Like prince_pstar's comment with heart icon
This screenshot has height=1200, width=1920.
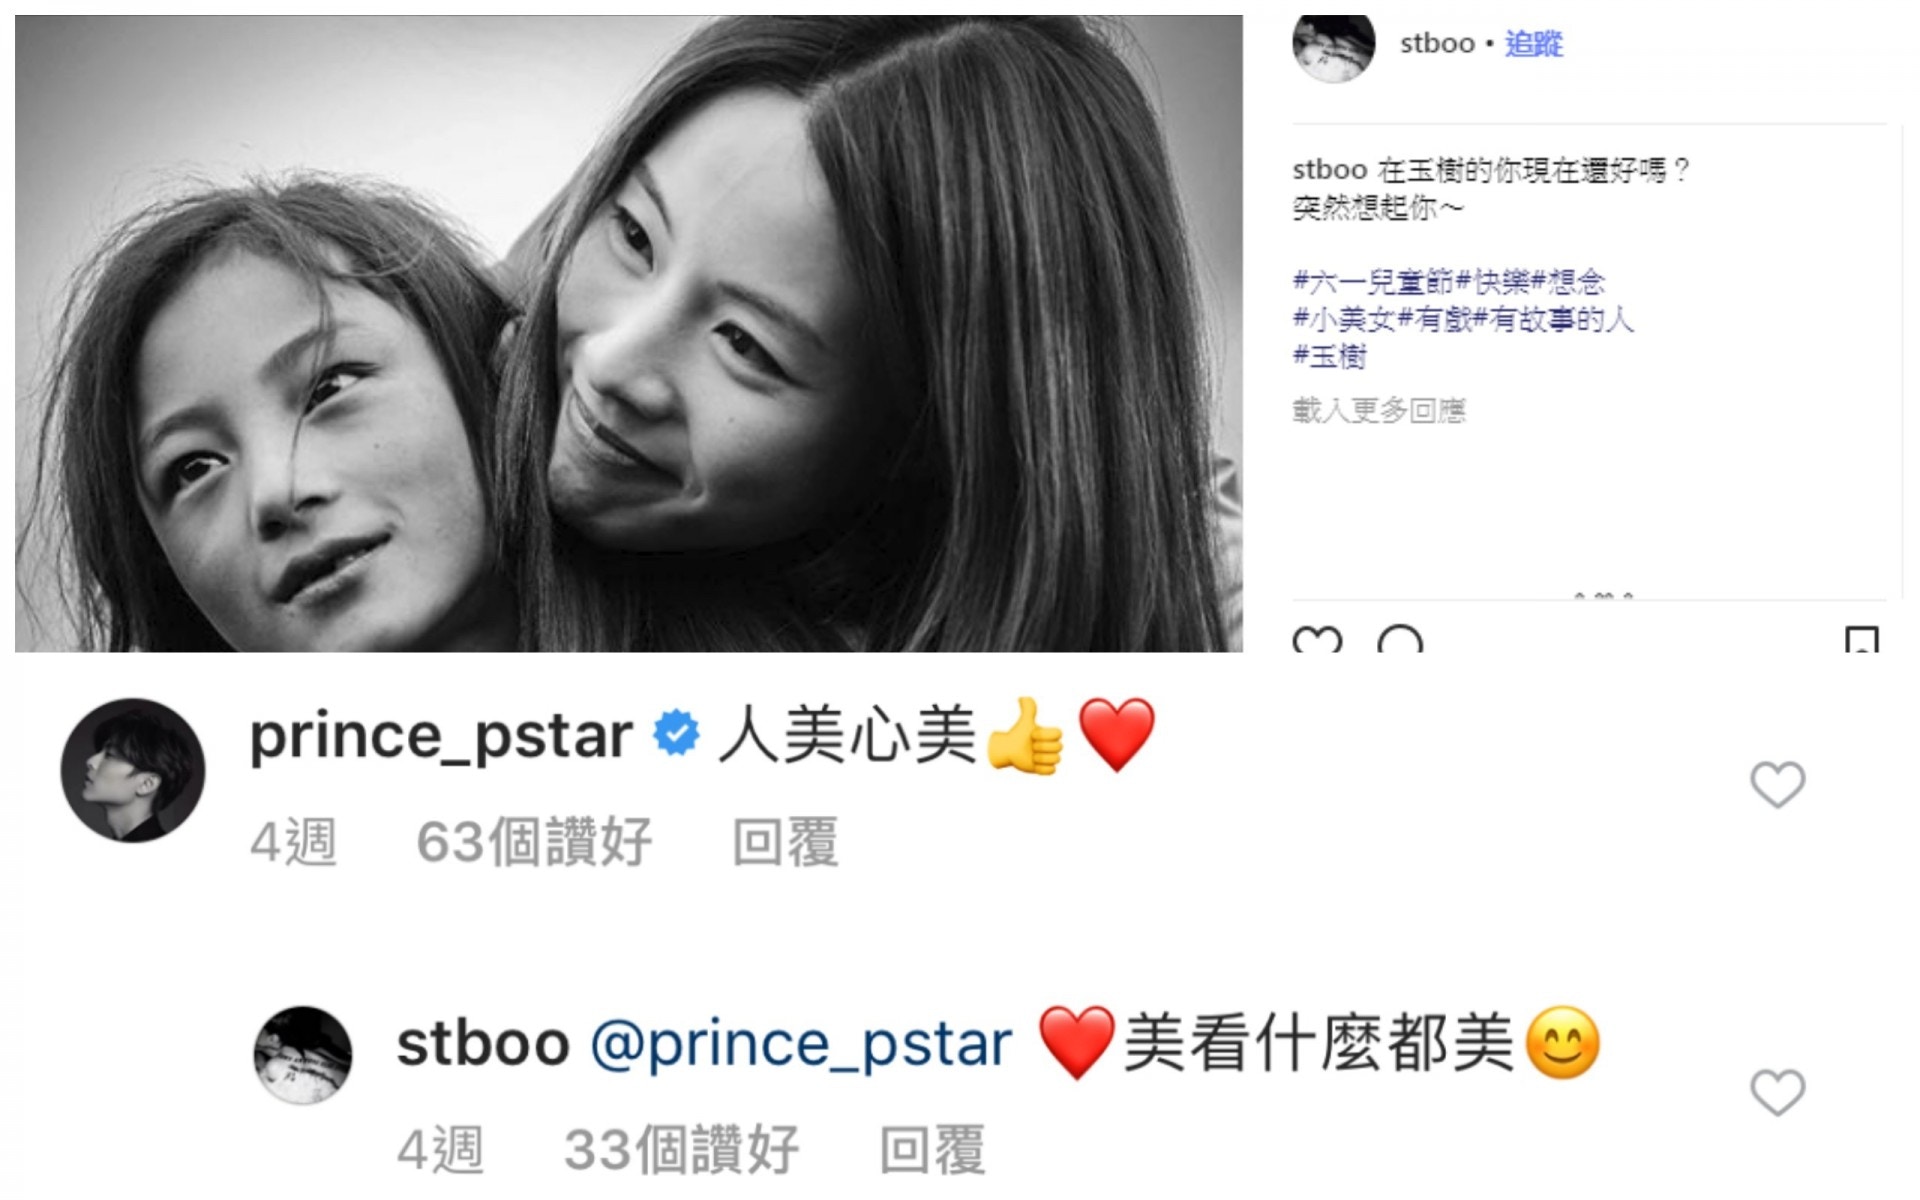click(1777, 784)
